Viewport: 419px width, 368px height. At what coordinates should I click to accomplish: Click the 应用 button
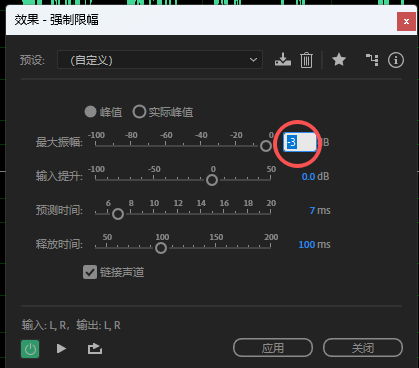[x=273, y=348]
